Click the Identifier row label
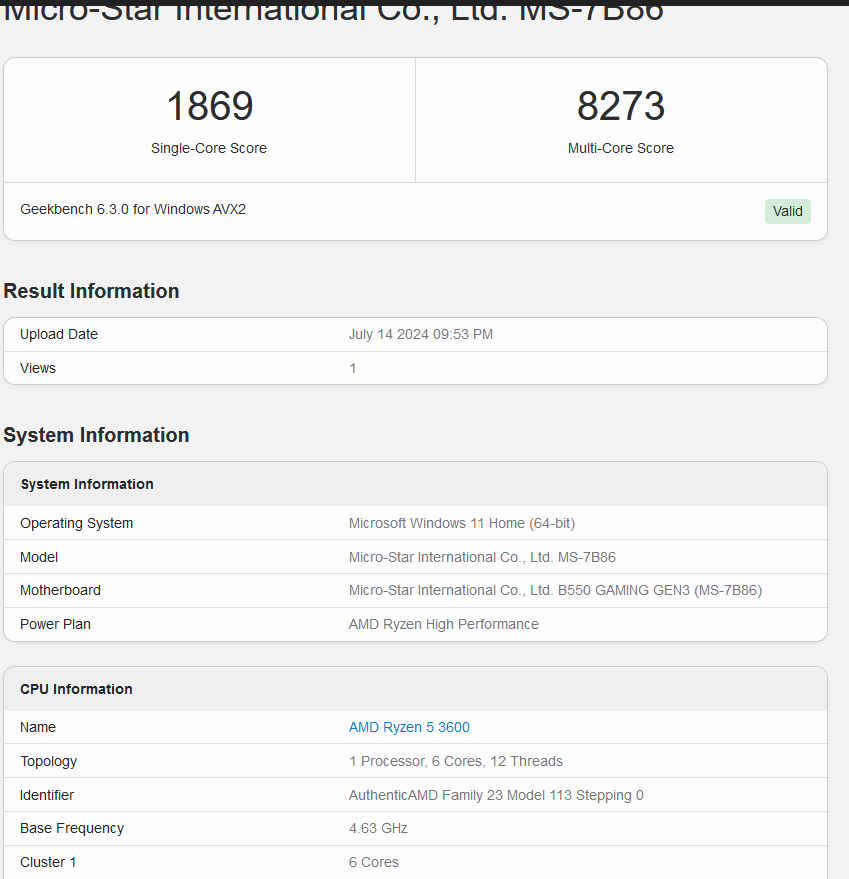 47,795
